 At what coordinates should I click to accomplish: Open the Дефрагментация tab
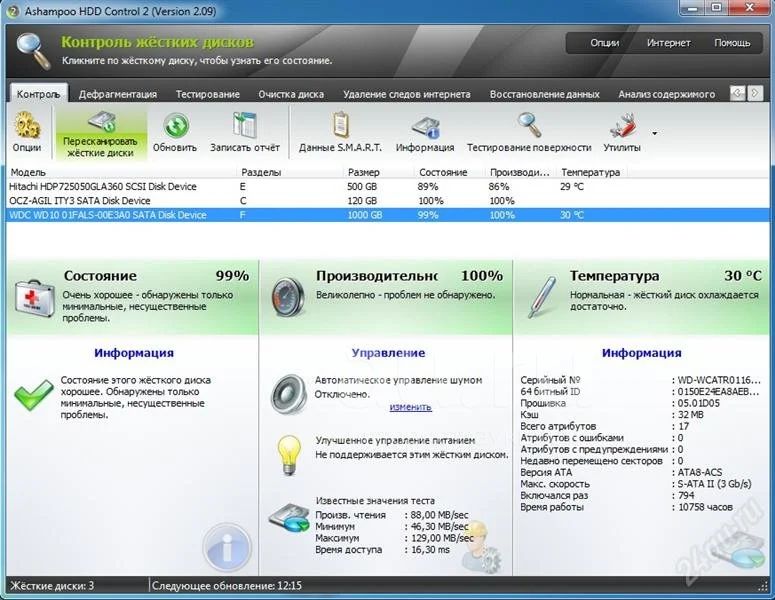(x=118, y=94)
